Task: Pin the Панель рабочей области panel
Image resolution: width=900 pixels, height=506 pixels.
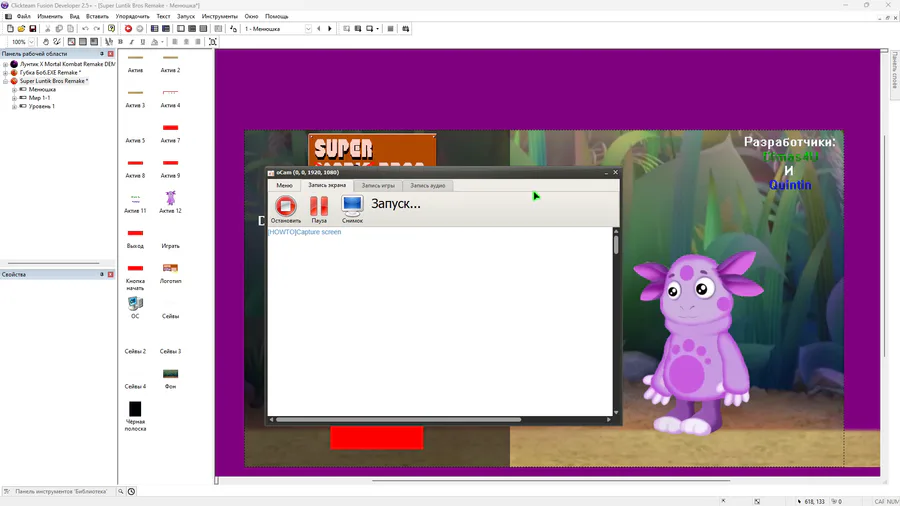Action: click(102, 54)
